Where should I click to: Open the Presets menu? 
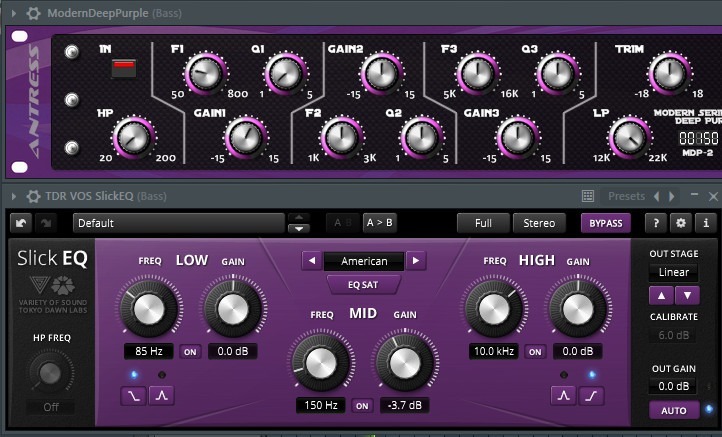(626, 196)
